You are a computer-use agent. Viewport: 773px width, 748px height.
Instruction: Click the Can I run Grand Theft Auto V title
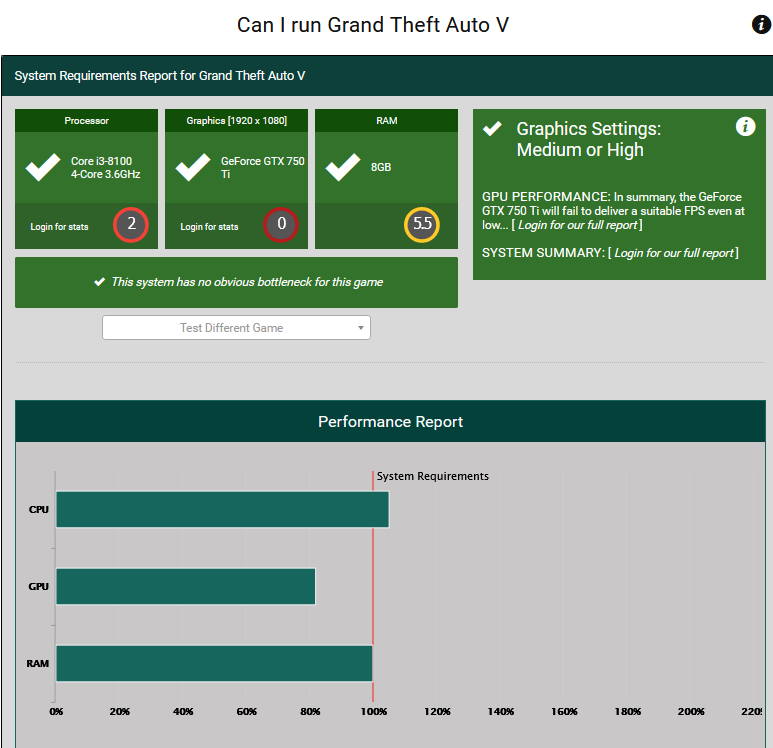tap(373, 25)
